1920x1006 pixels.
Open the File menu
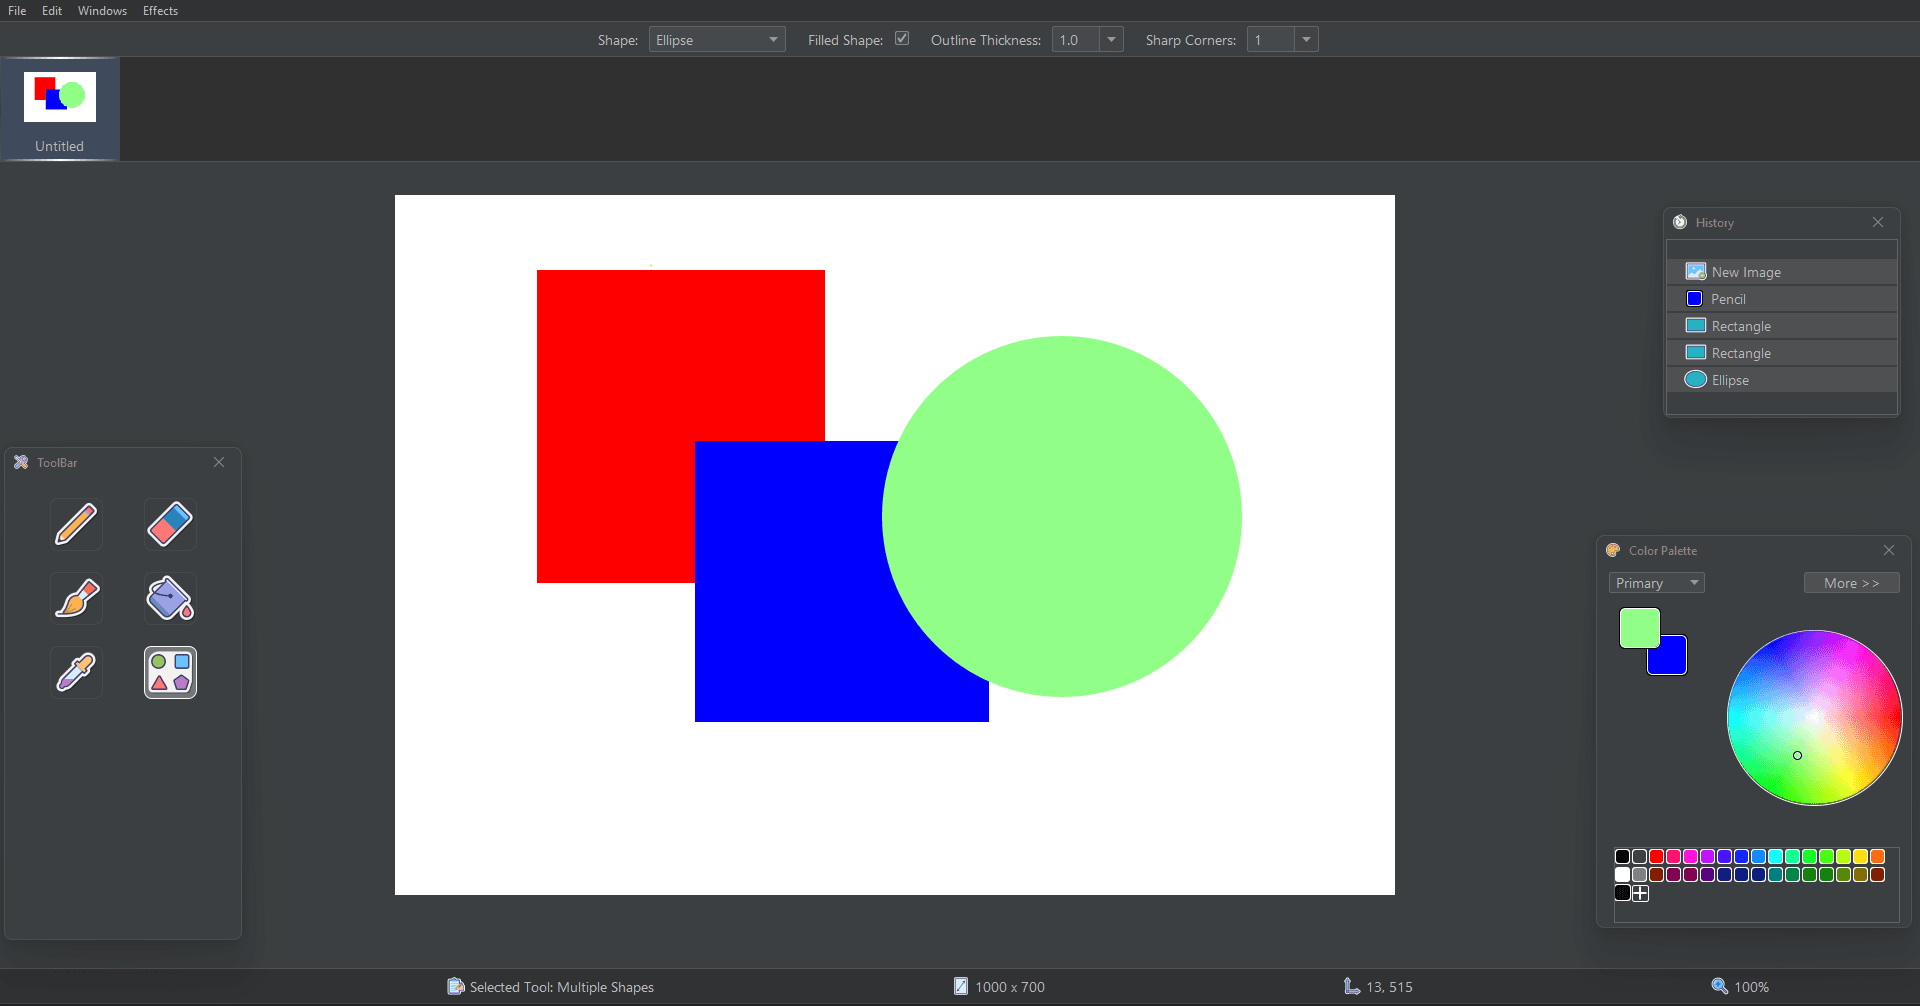point(17,11)
